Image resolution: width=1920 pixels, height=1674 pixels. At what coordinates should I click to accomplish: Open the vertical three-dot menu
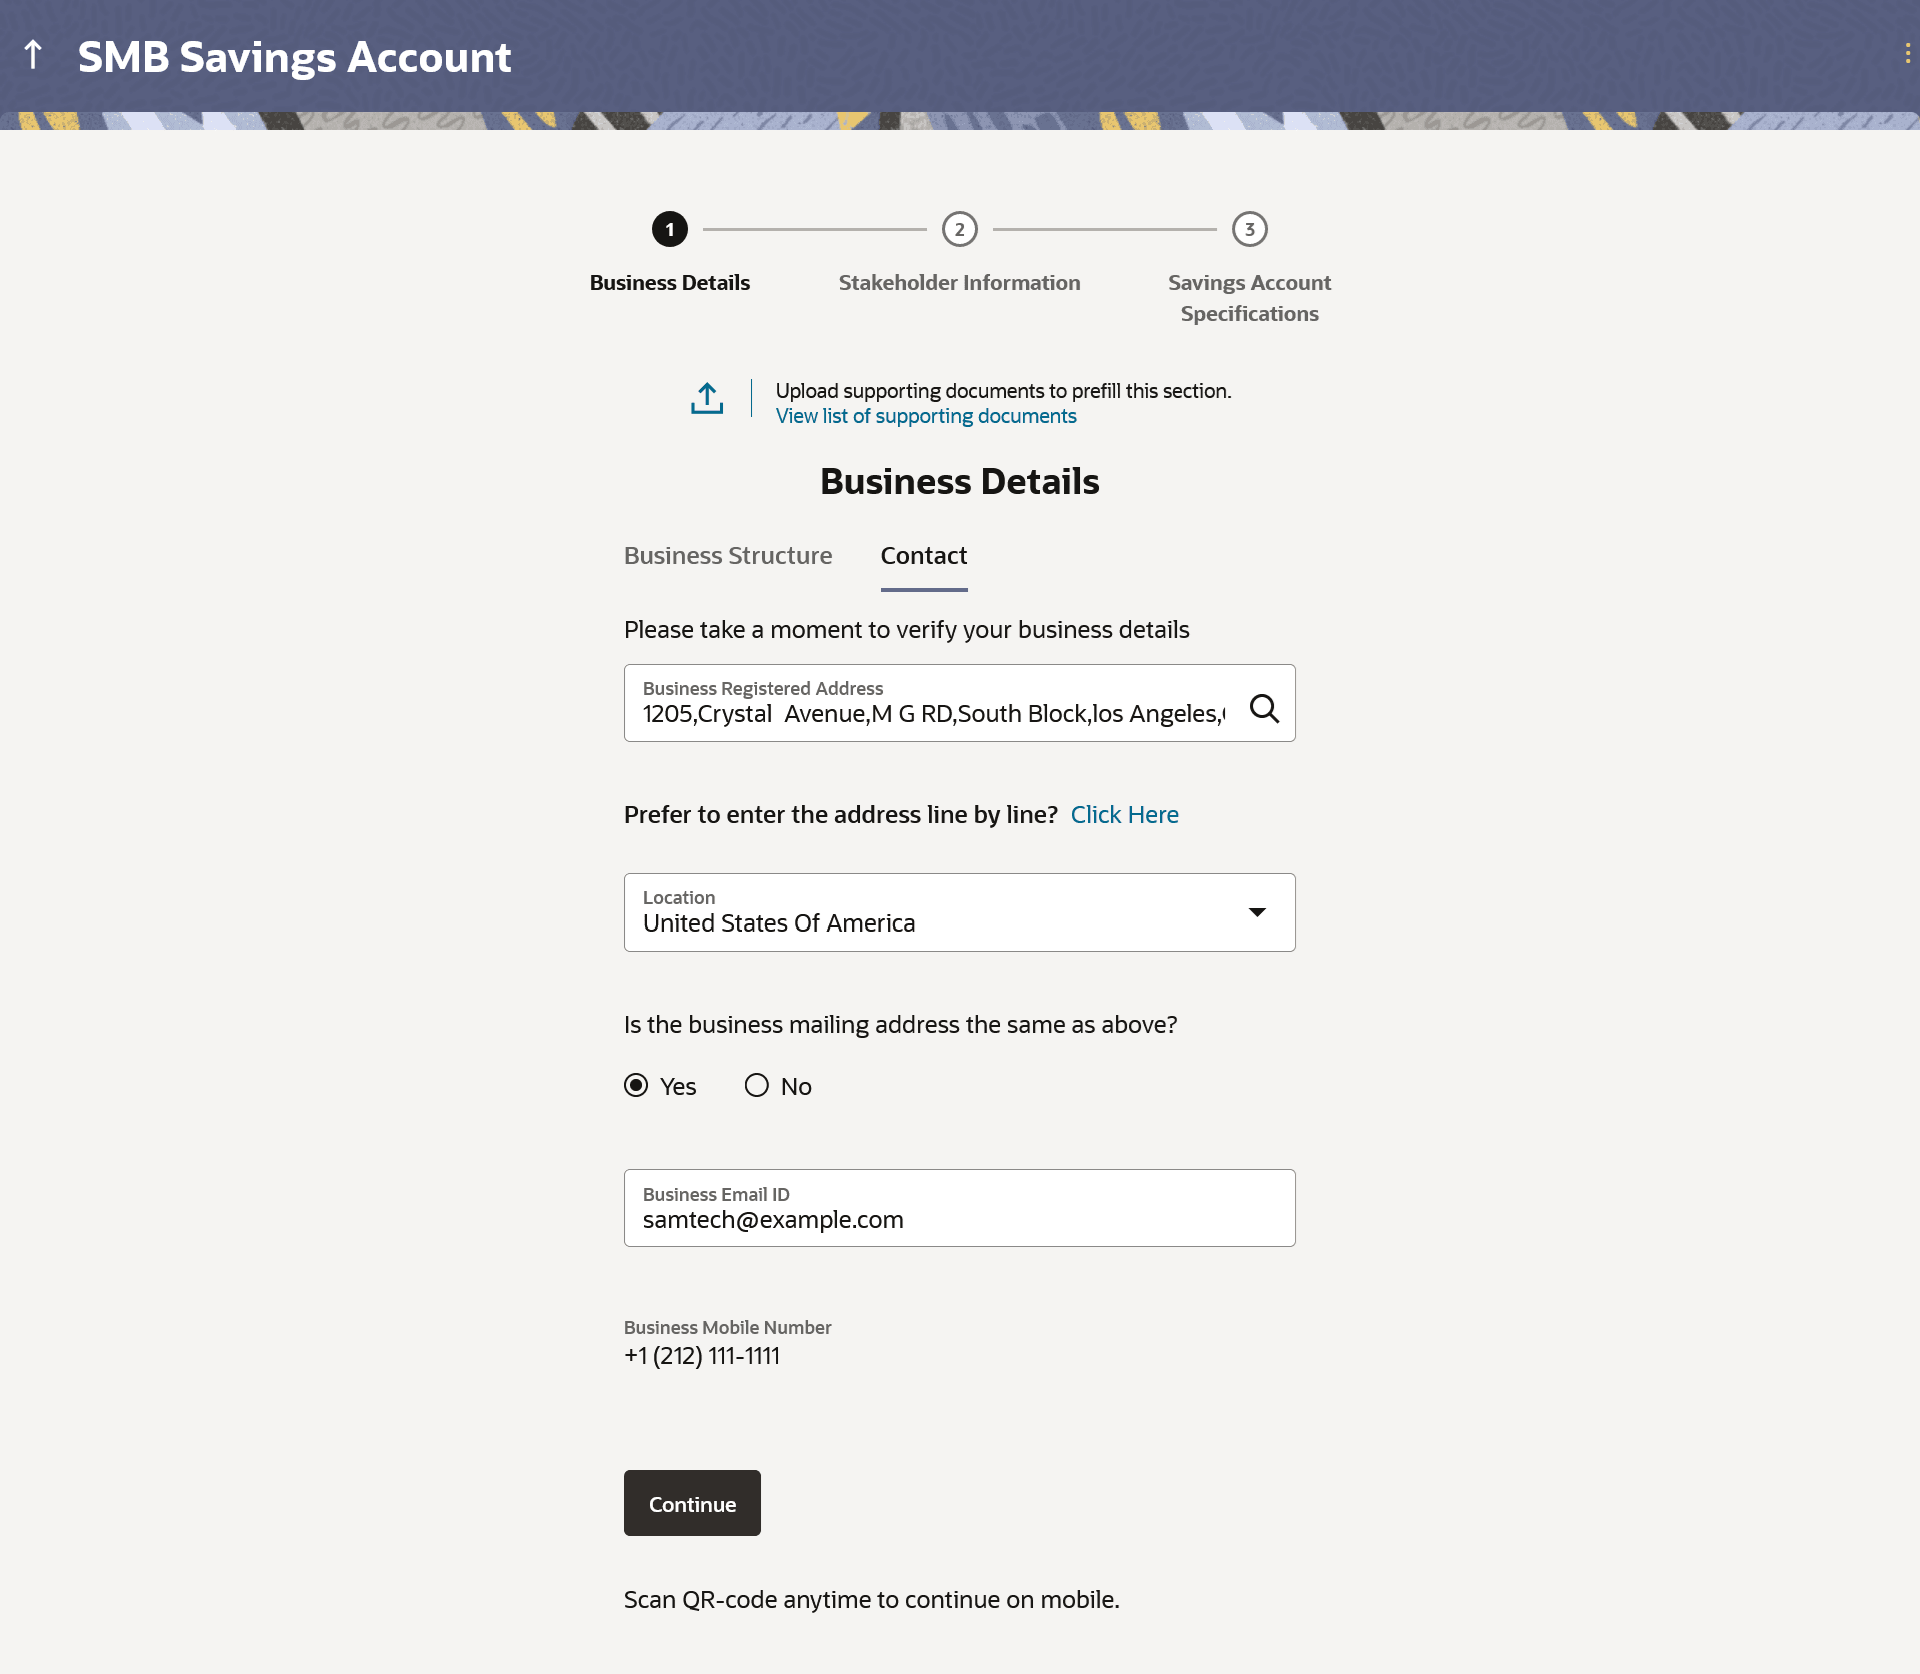[x=1907, y=54]
